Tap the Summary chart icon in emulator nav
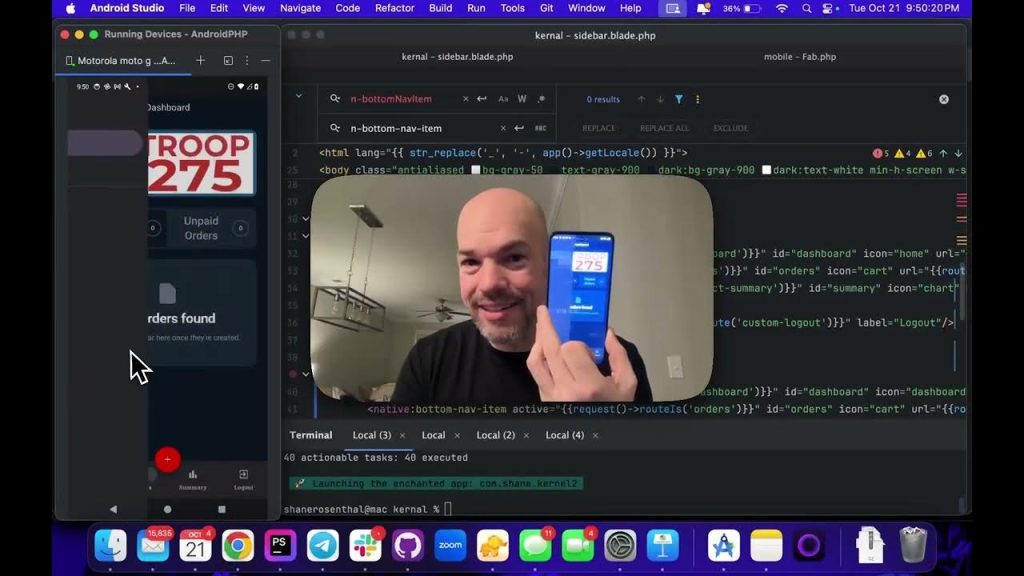 (193, 475)
